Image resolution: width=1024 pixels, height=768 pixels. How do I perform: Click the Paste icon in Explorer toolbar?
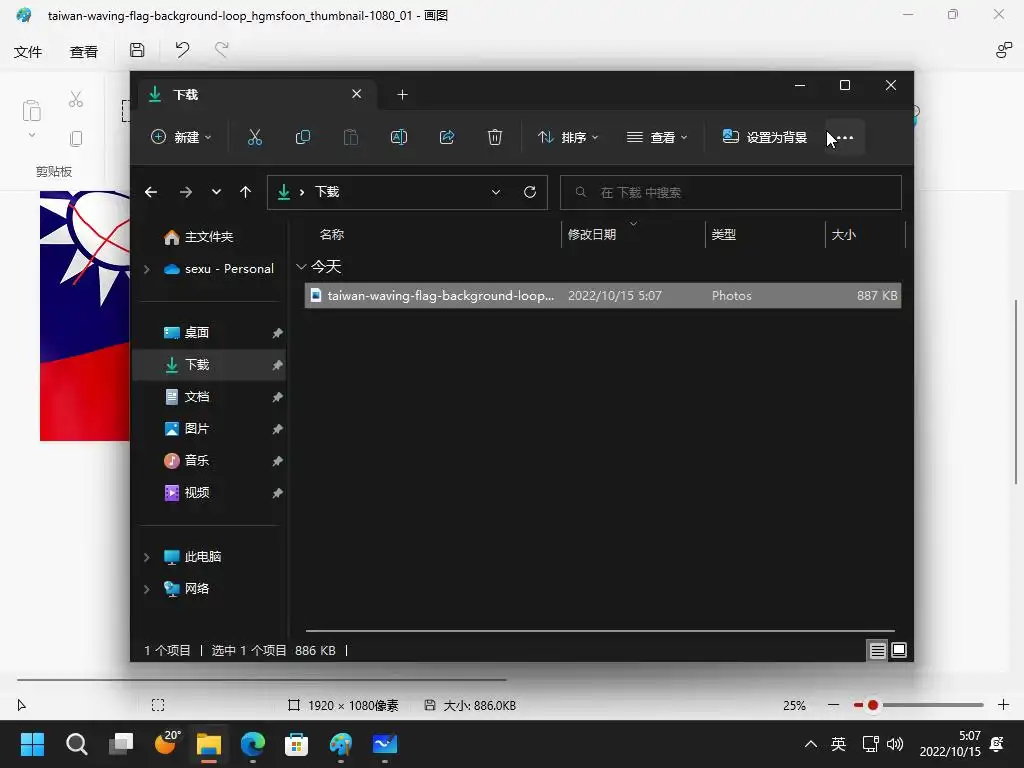click(351, 137)
